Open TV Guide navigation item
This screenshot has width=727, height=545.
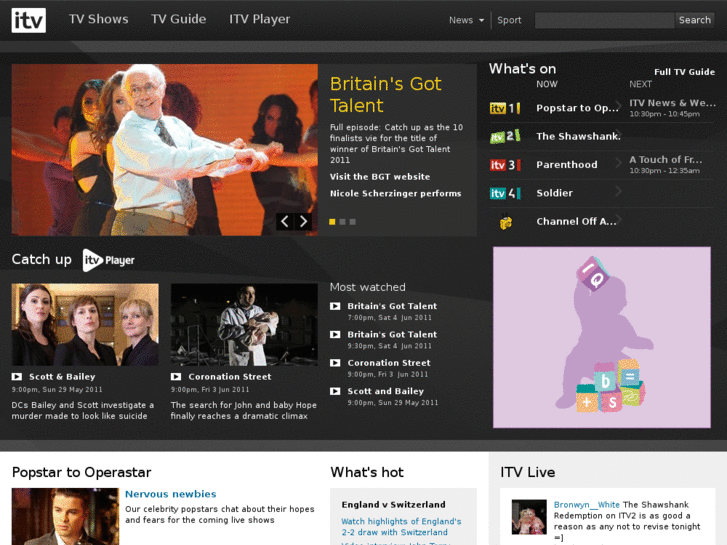tap(179, 19)
